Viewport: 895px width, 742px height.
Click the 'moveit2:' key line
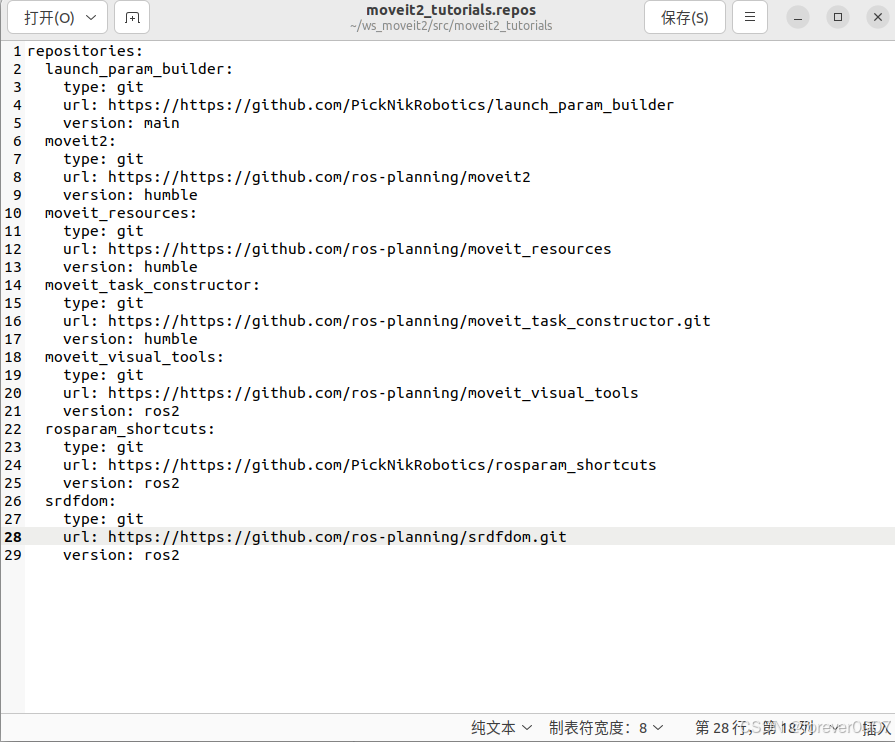[x=80, y=141]
